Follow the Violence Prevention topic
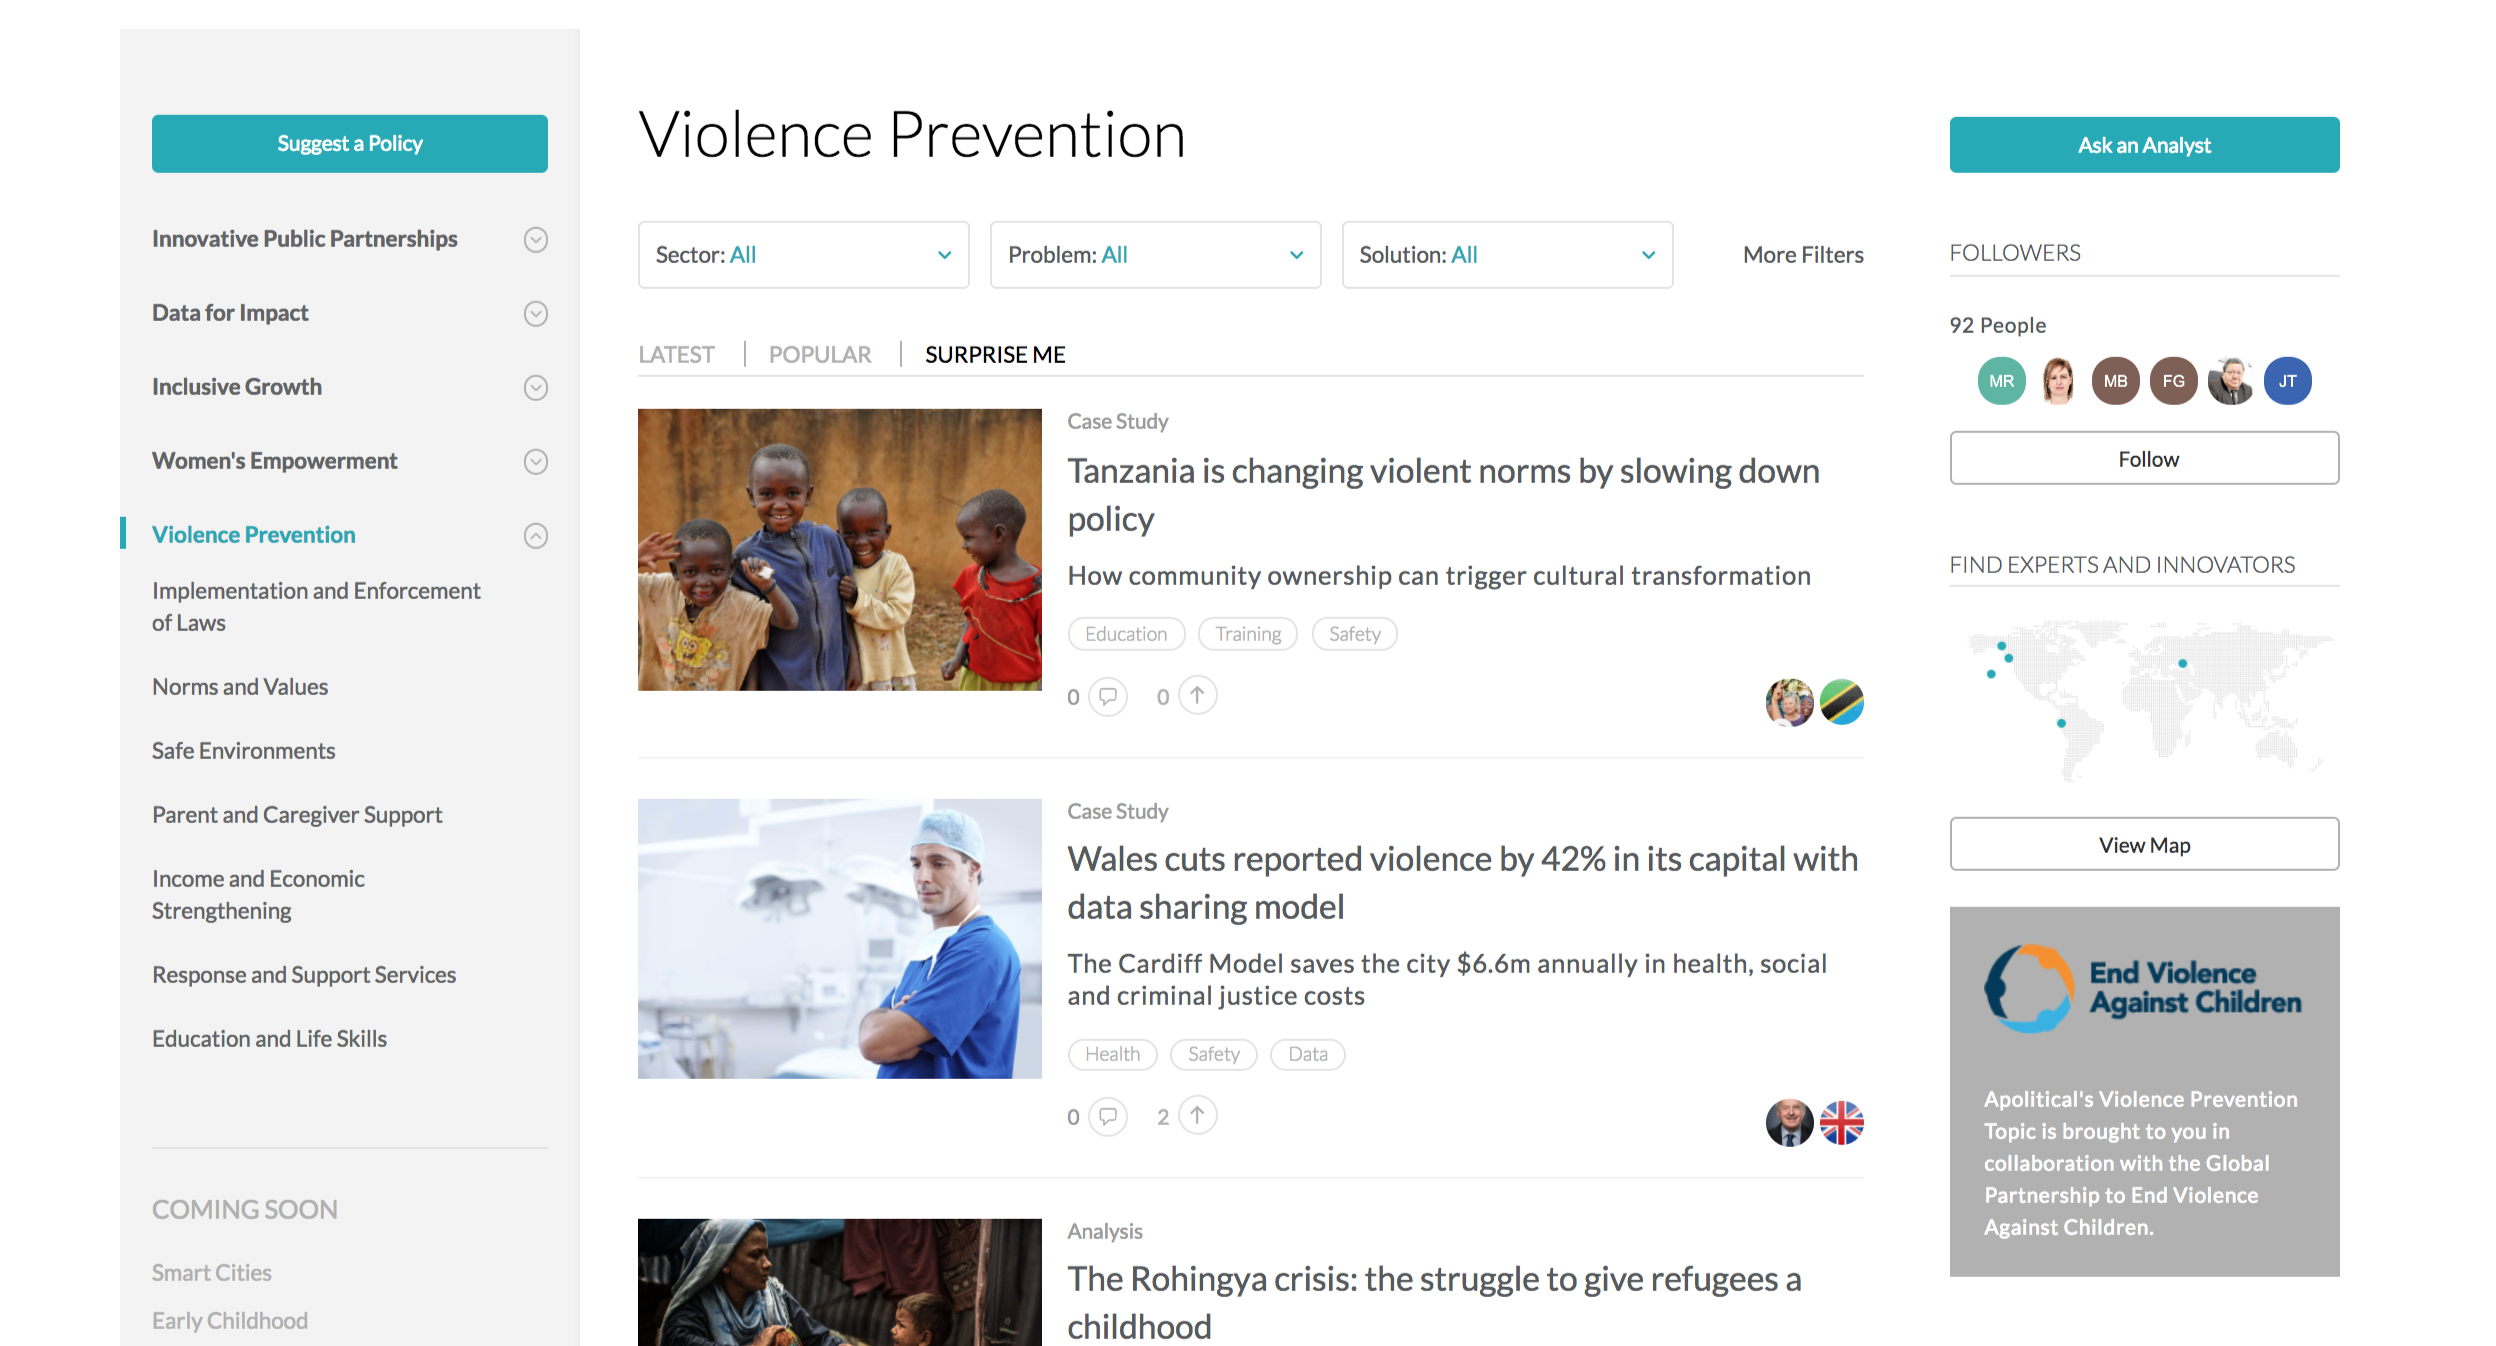The width and height of the screenshot is (2496, 1346). 2144,459
